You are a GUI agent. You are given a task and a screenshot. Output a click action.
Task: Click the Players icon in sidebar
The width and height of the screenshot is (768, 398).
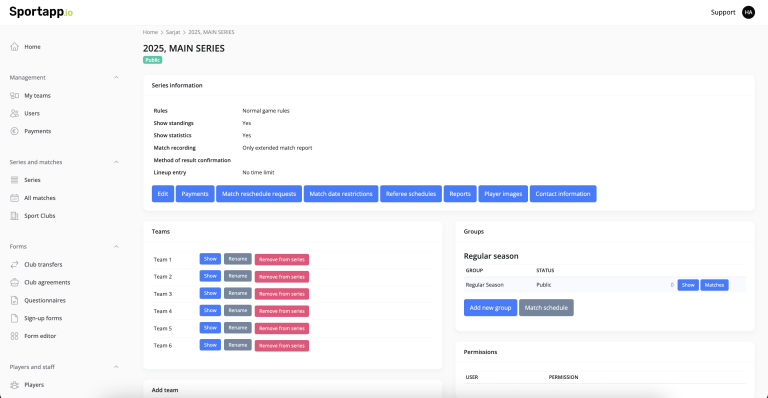click(14, 385)
